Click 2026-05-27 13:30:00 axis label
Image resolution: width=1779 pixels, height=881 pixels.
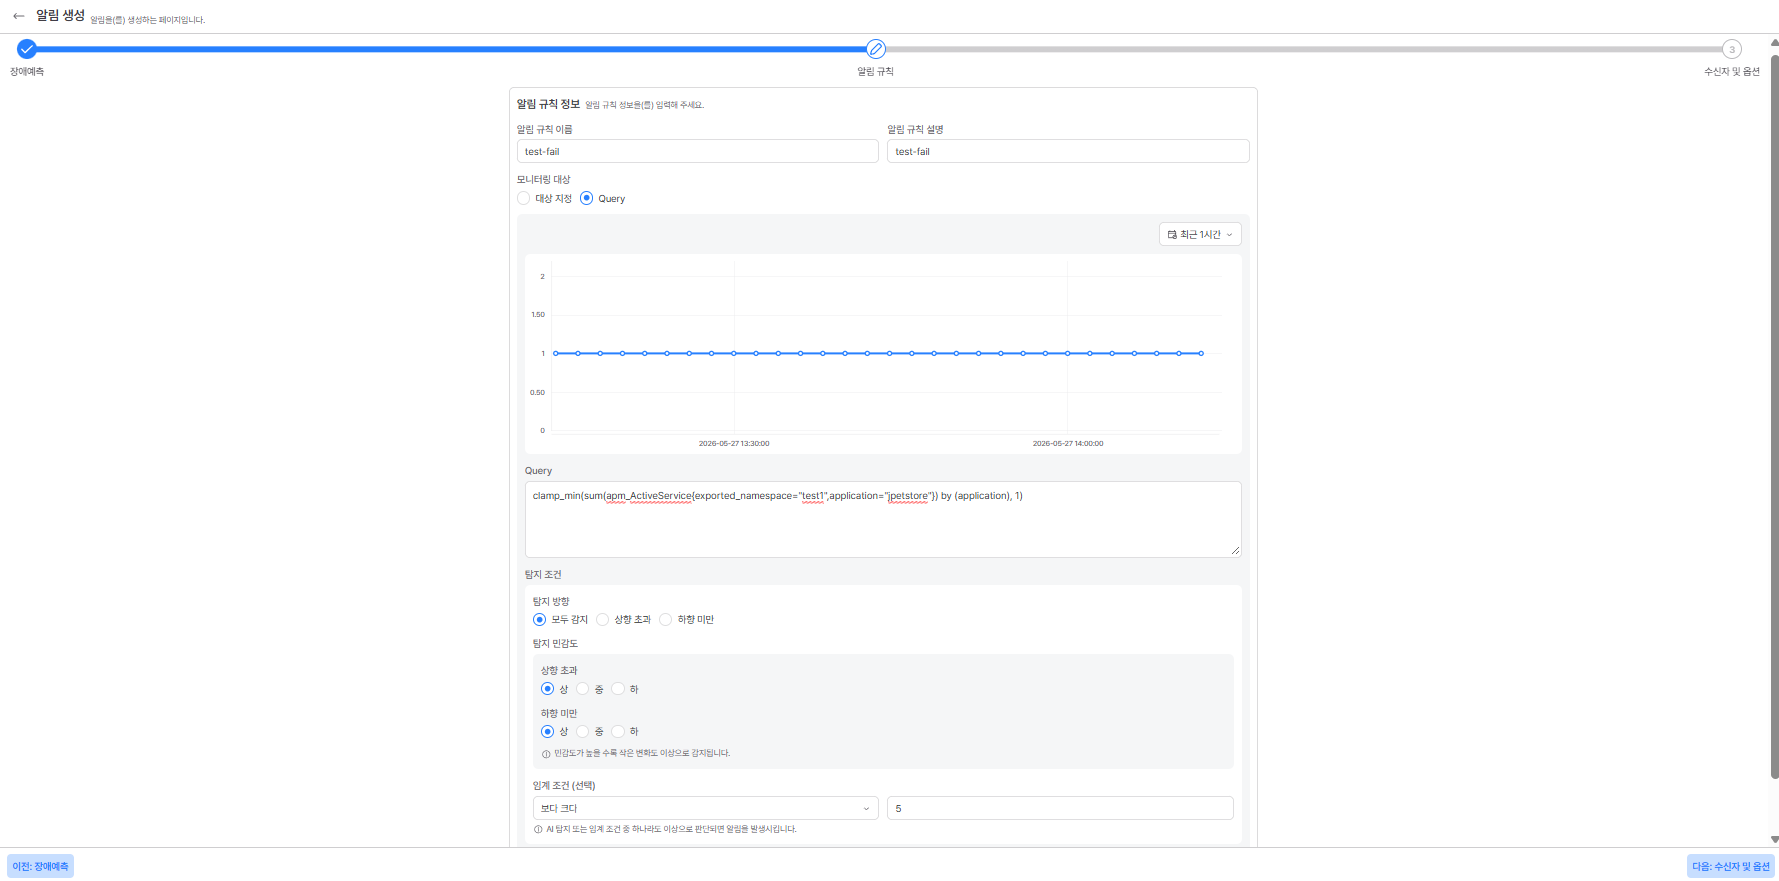[734, 443]
